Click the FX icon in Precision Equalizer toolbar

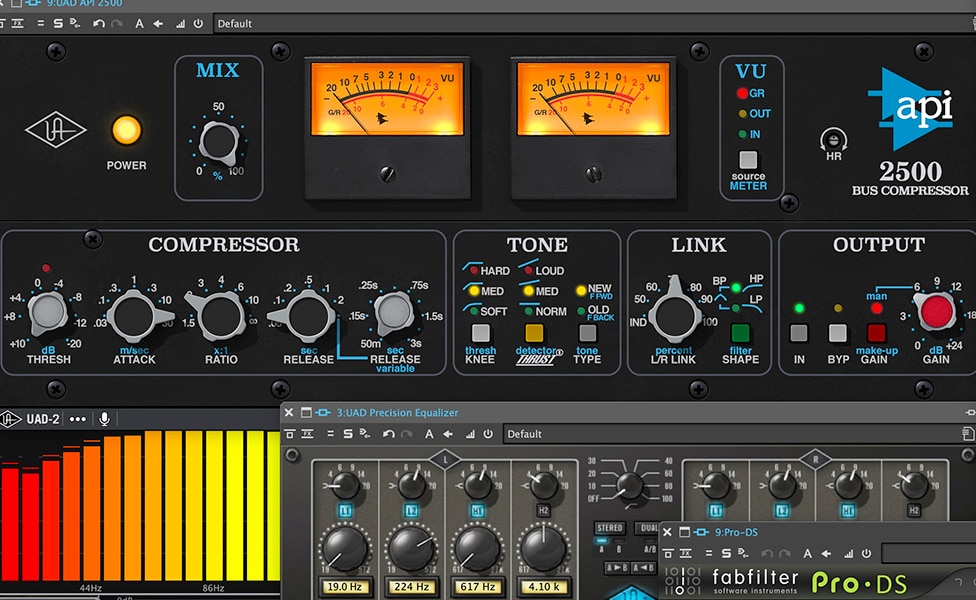click(x=307, y=434)
